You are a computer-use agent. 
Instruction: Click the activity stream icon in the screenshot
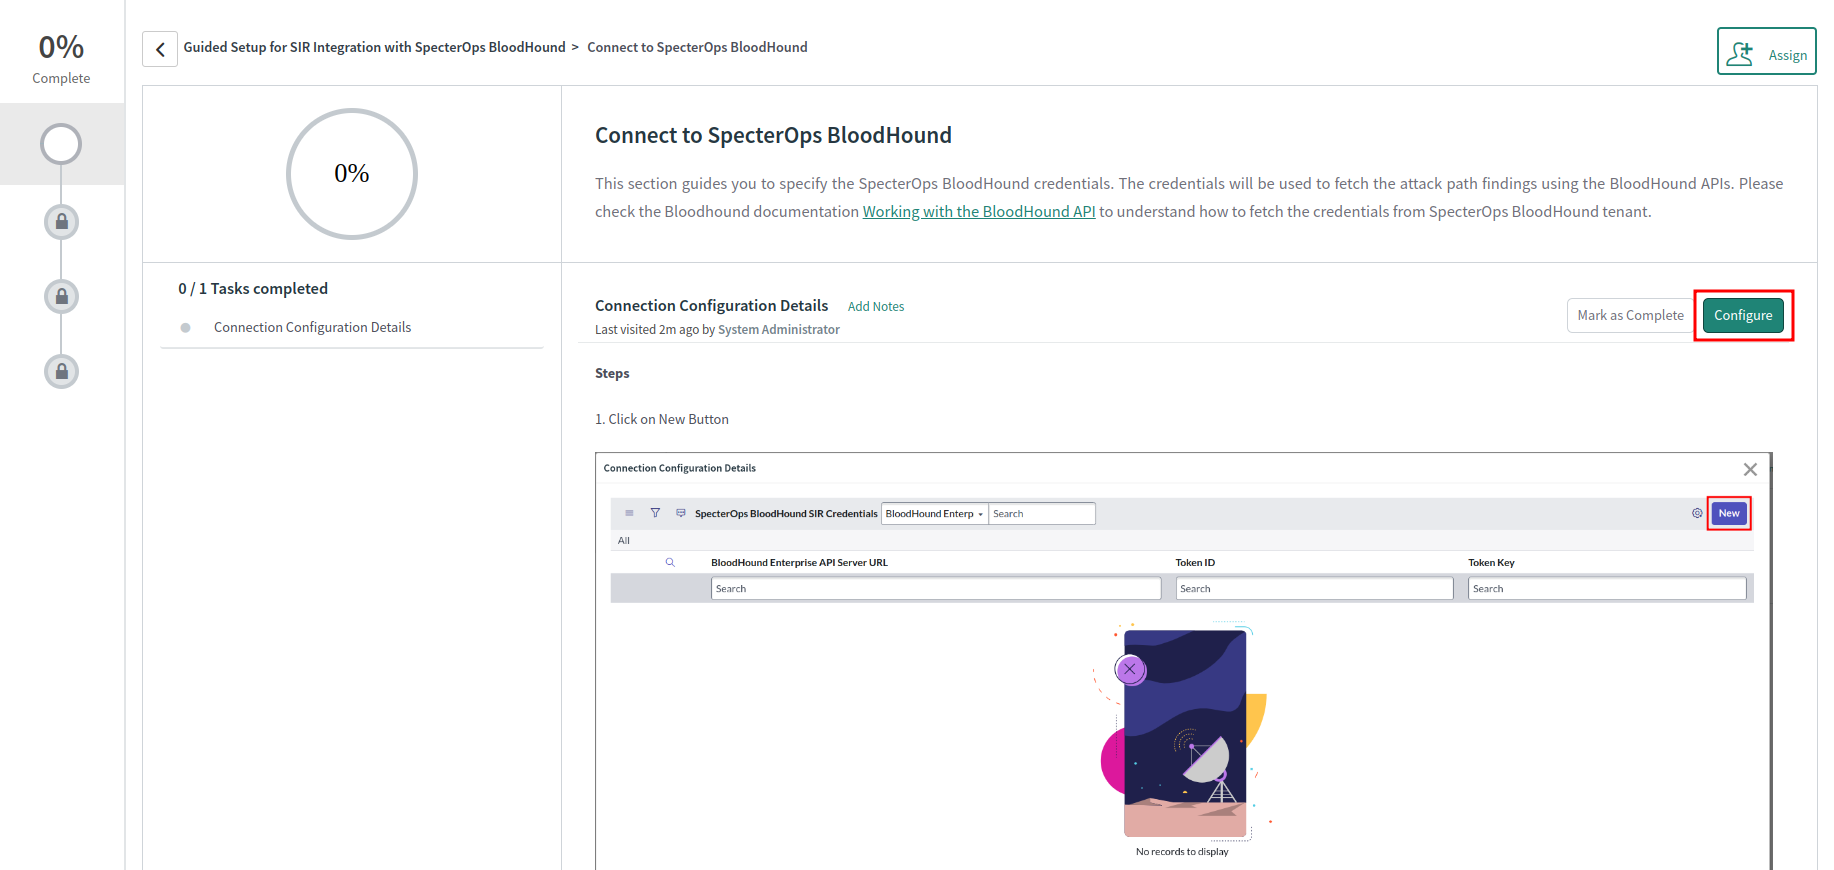(681, 513)
